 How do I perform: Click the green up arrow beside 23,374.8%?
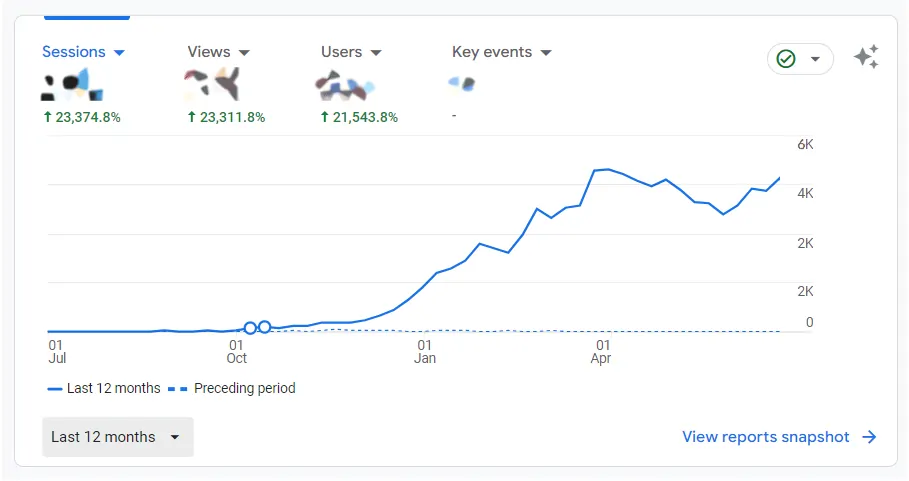(x=47, y=117)
